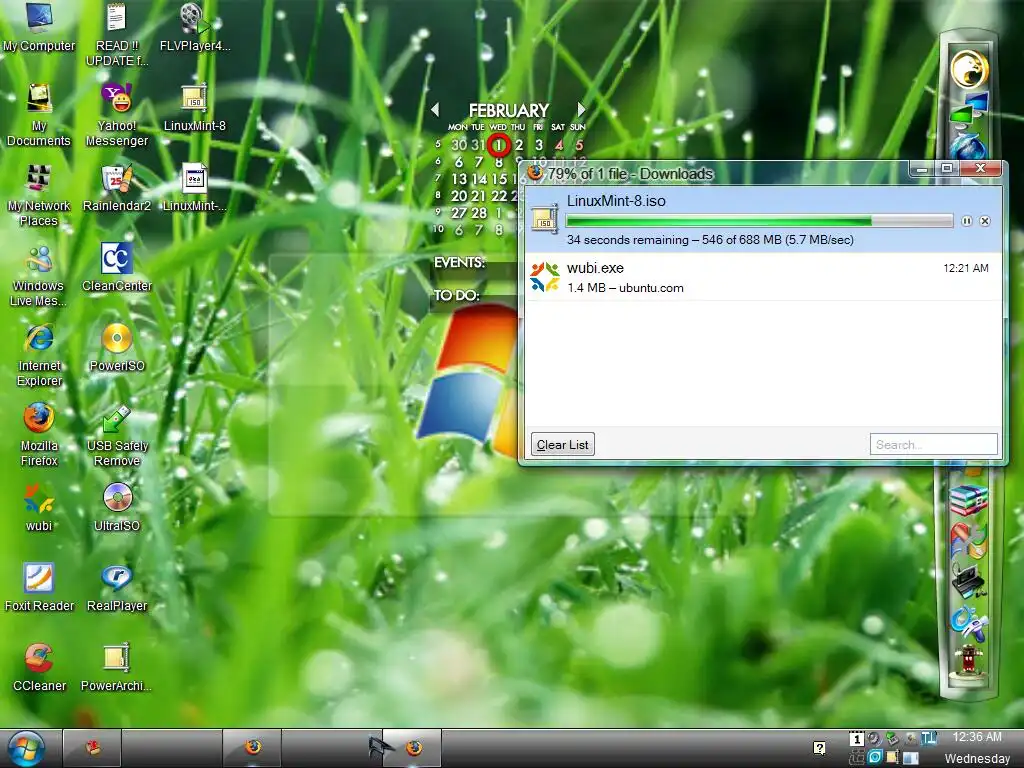Launch Yahoo! Messenger from the desktop
1024x768 pixels.
coord(117,115)
